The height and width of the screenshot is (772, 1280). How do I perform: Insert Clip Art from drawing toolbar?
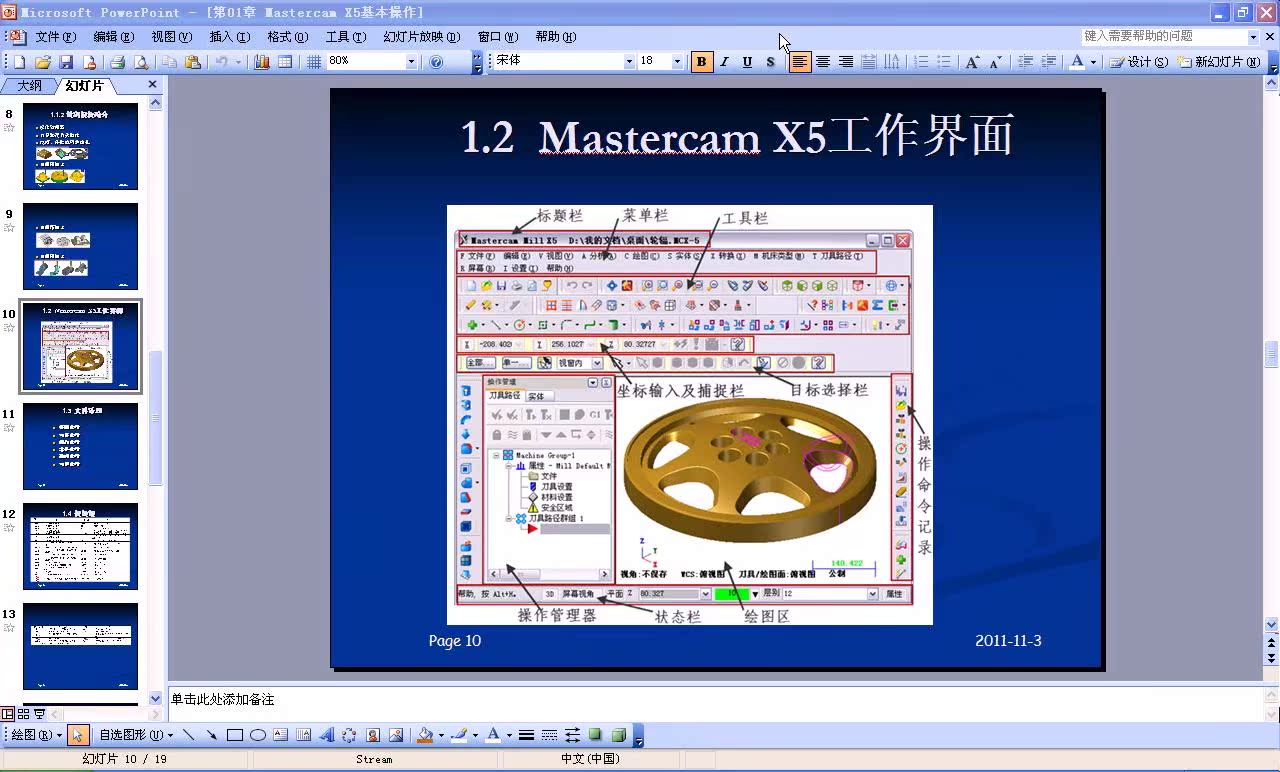[373, 735]
